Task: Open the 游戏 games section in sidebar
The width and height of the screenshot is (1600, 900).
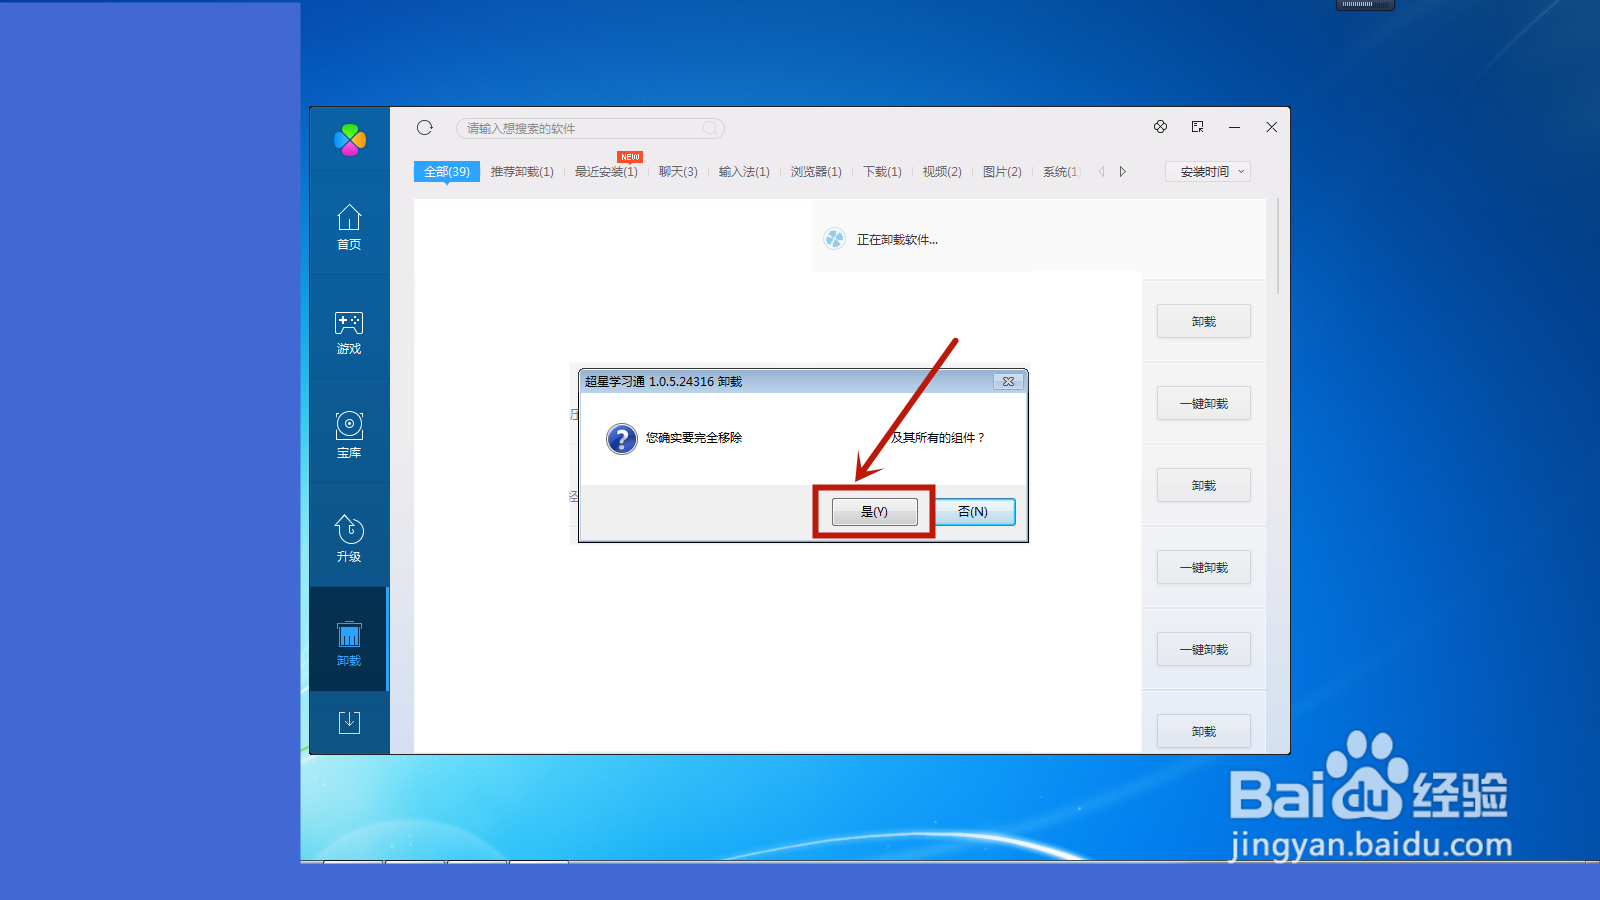Action: [349, 332]
